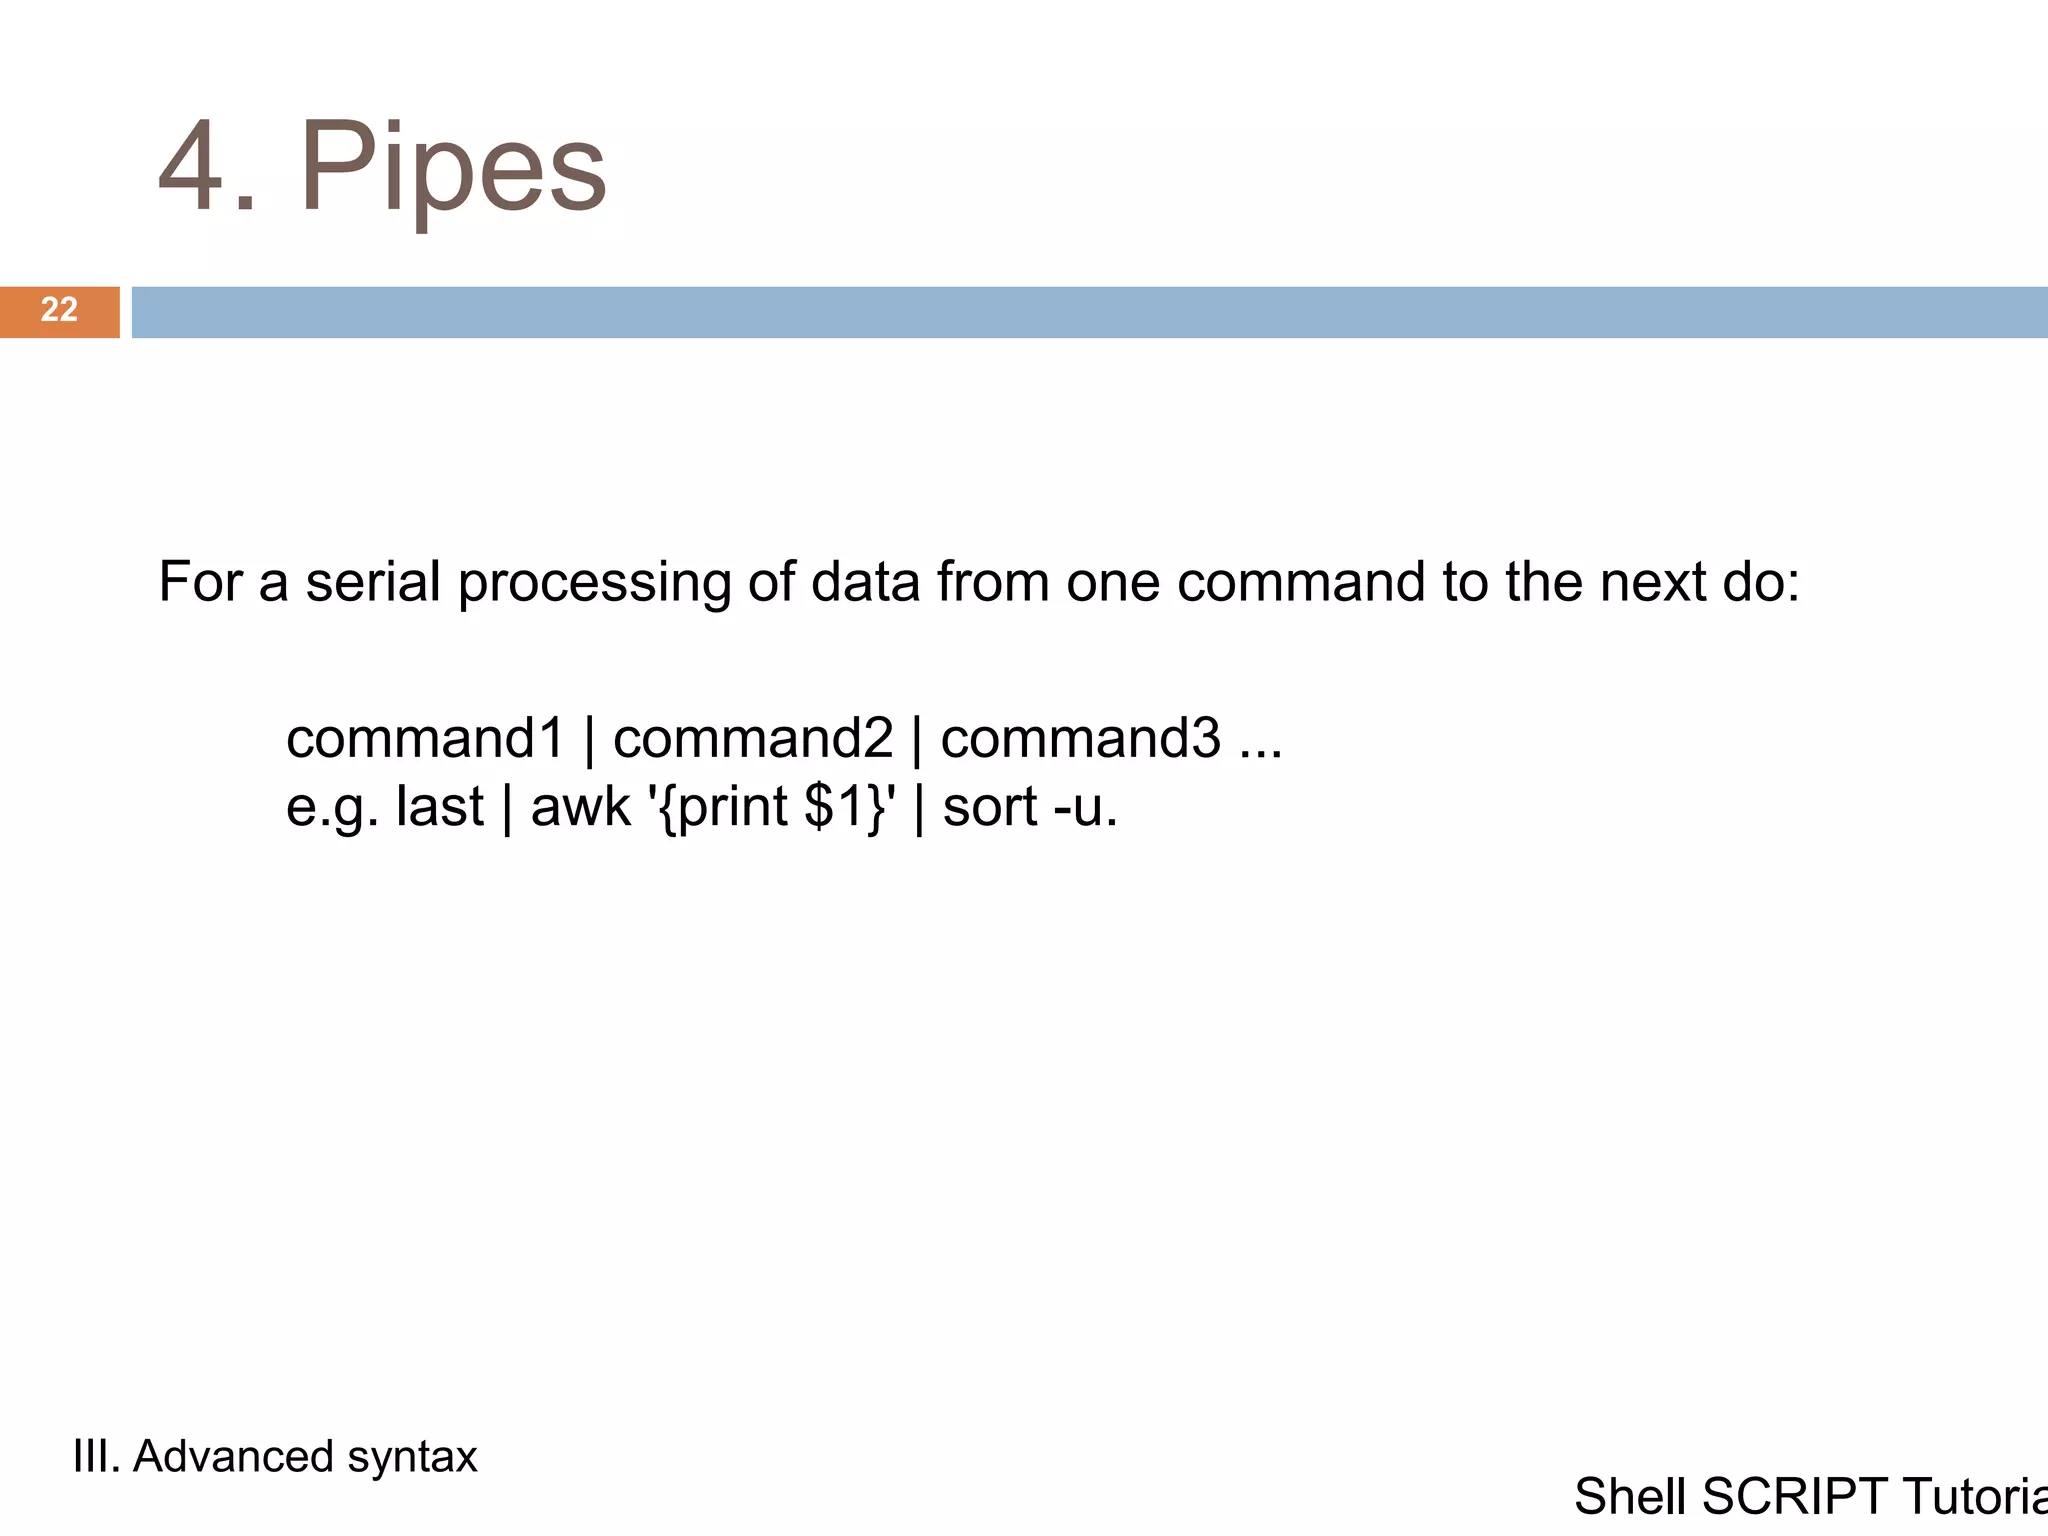Select the word 'command3'
Screen dimensions: 2048x1536
point(1081,738)
